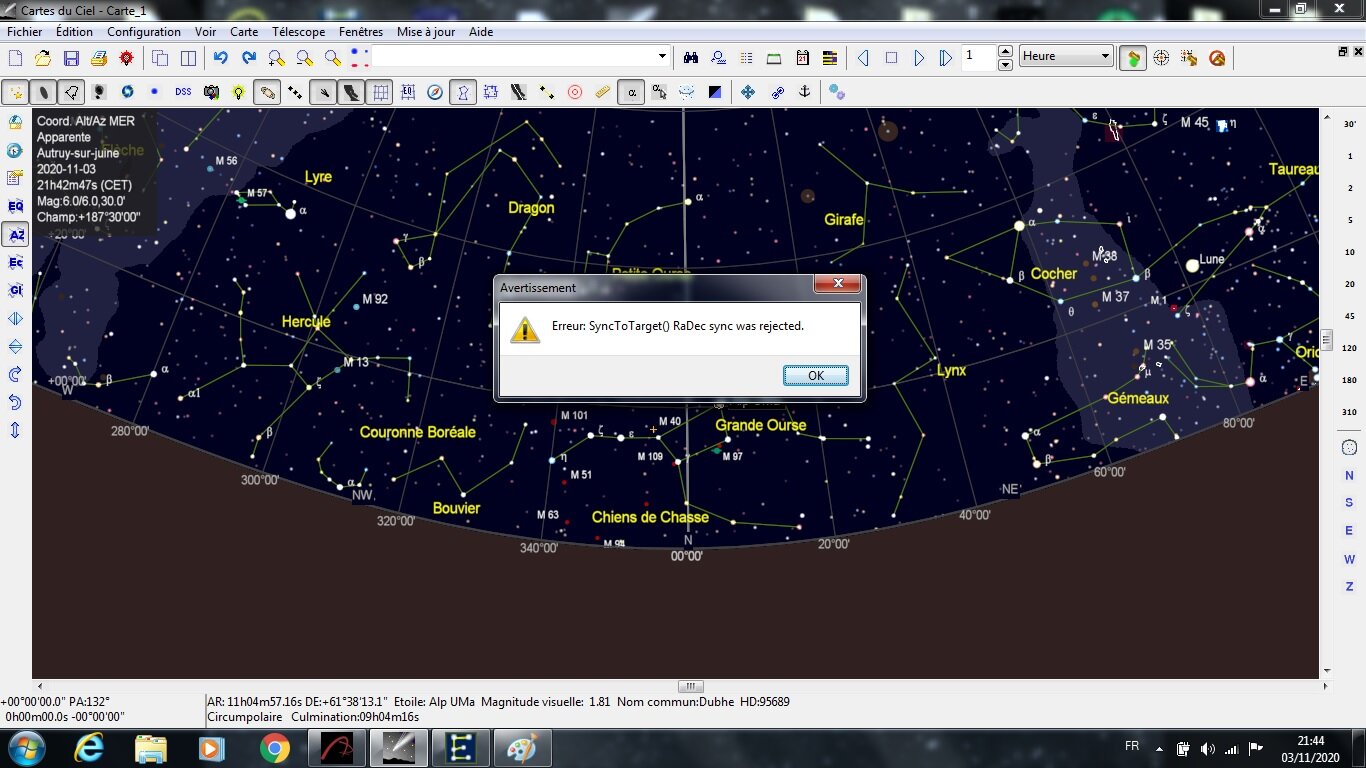
Task: Open the Configuration menu
Action: tap(144, 32)
